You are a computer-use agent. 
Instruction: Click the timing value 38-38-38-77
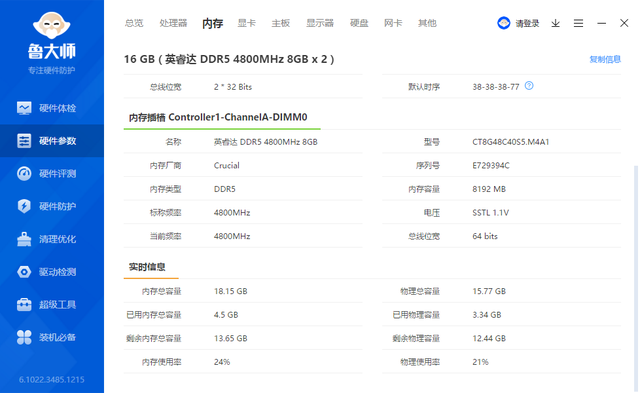[496, 87]
